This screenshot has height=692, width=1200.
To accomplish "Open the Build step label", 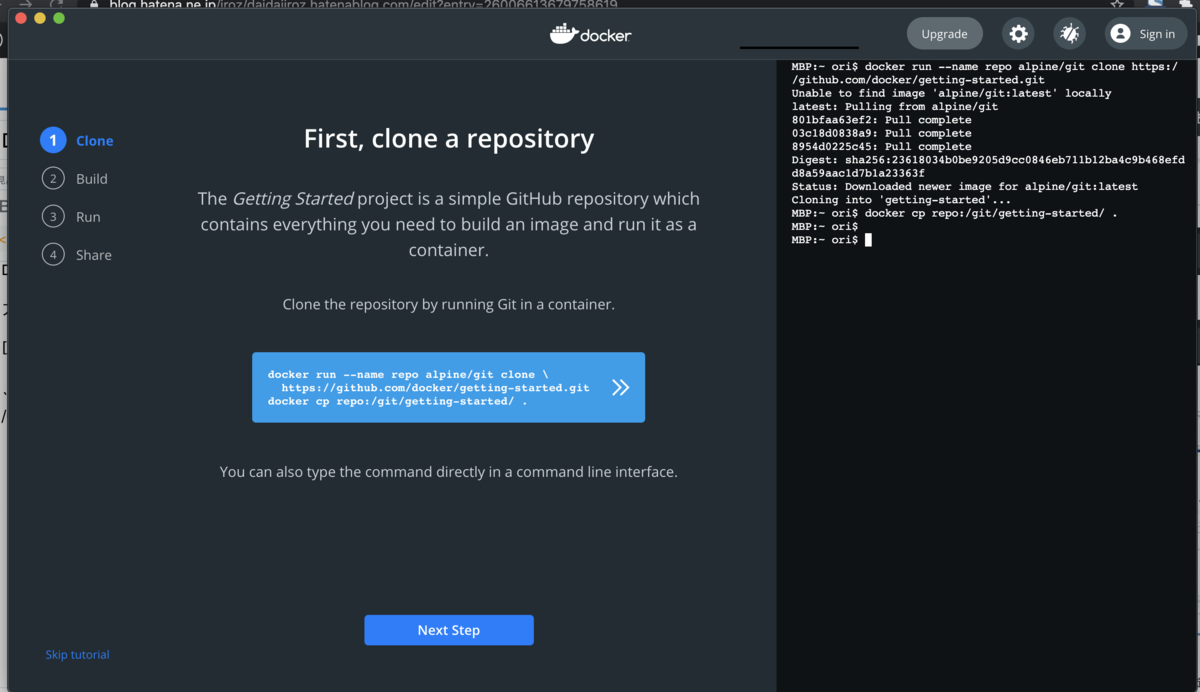I will tap(92, 179).
